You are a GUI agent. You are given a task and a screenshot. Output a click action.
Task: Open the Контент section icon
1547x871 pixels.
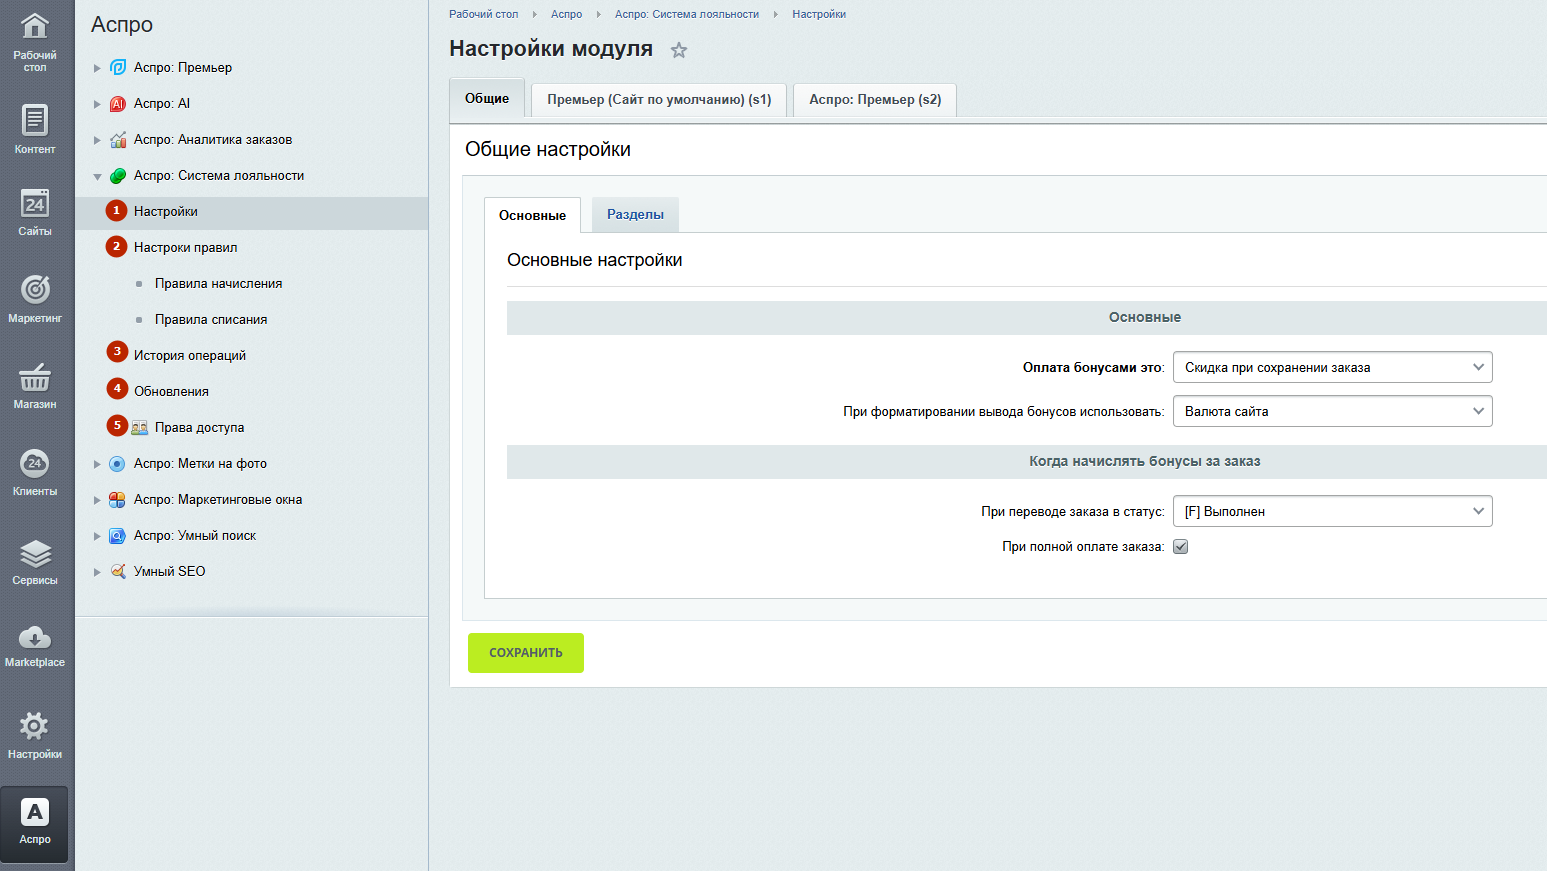35,121
